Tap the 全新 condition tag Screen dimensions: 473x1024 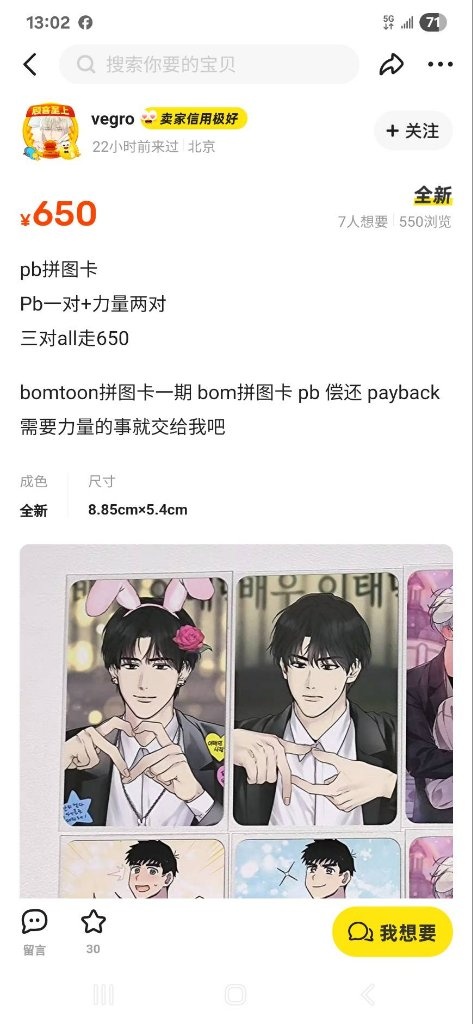click(432, 195)
